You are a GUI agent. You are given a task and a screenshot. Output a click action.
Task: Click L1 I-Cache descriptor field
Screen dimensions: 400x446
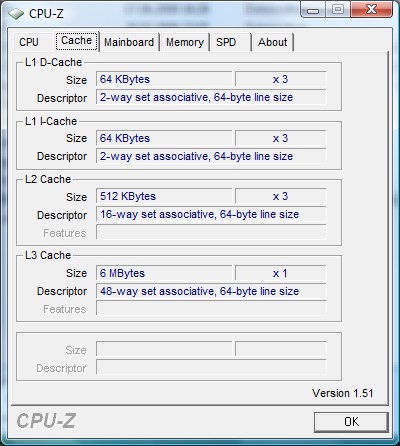click(211, 156)
